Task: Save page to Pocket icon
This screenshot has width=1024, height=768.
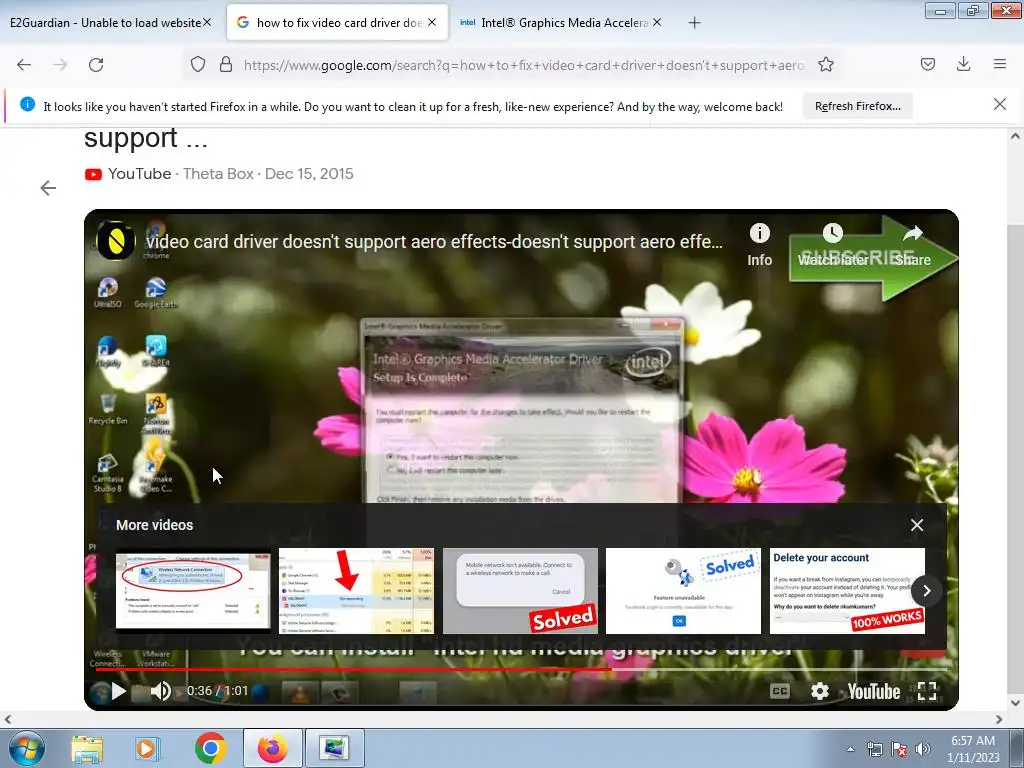Action: click(927, 65)
